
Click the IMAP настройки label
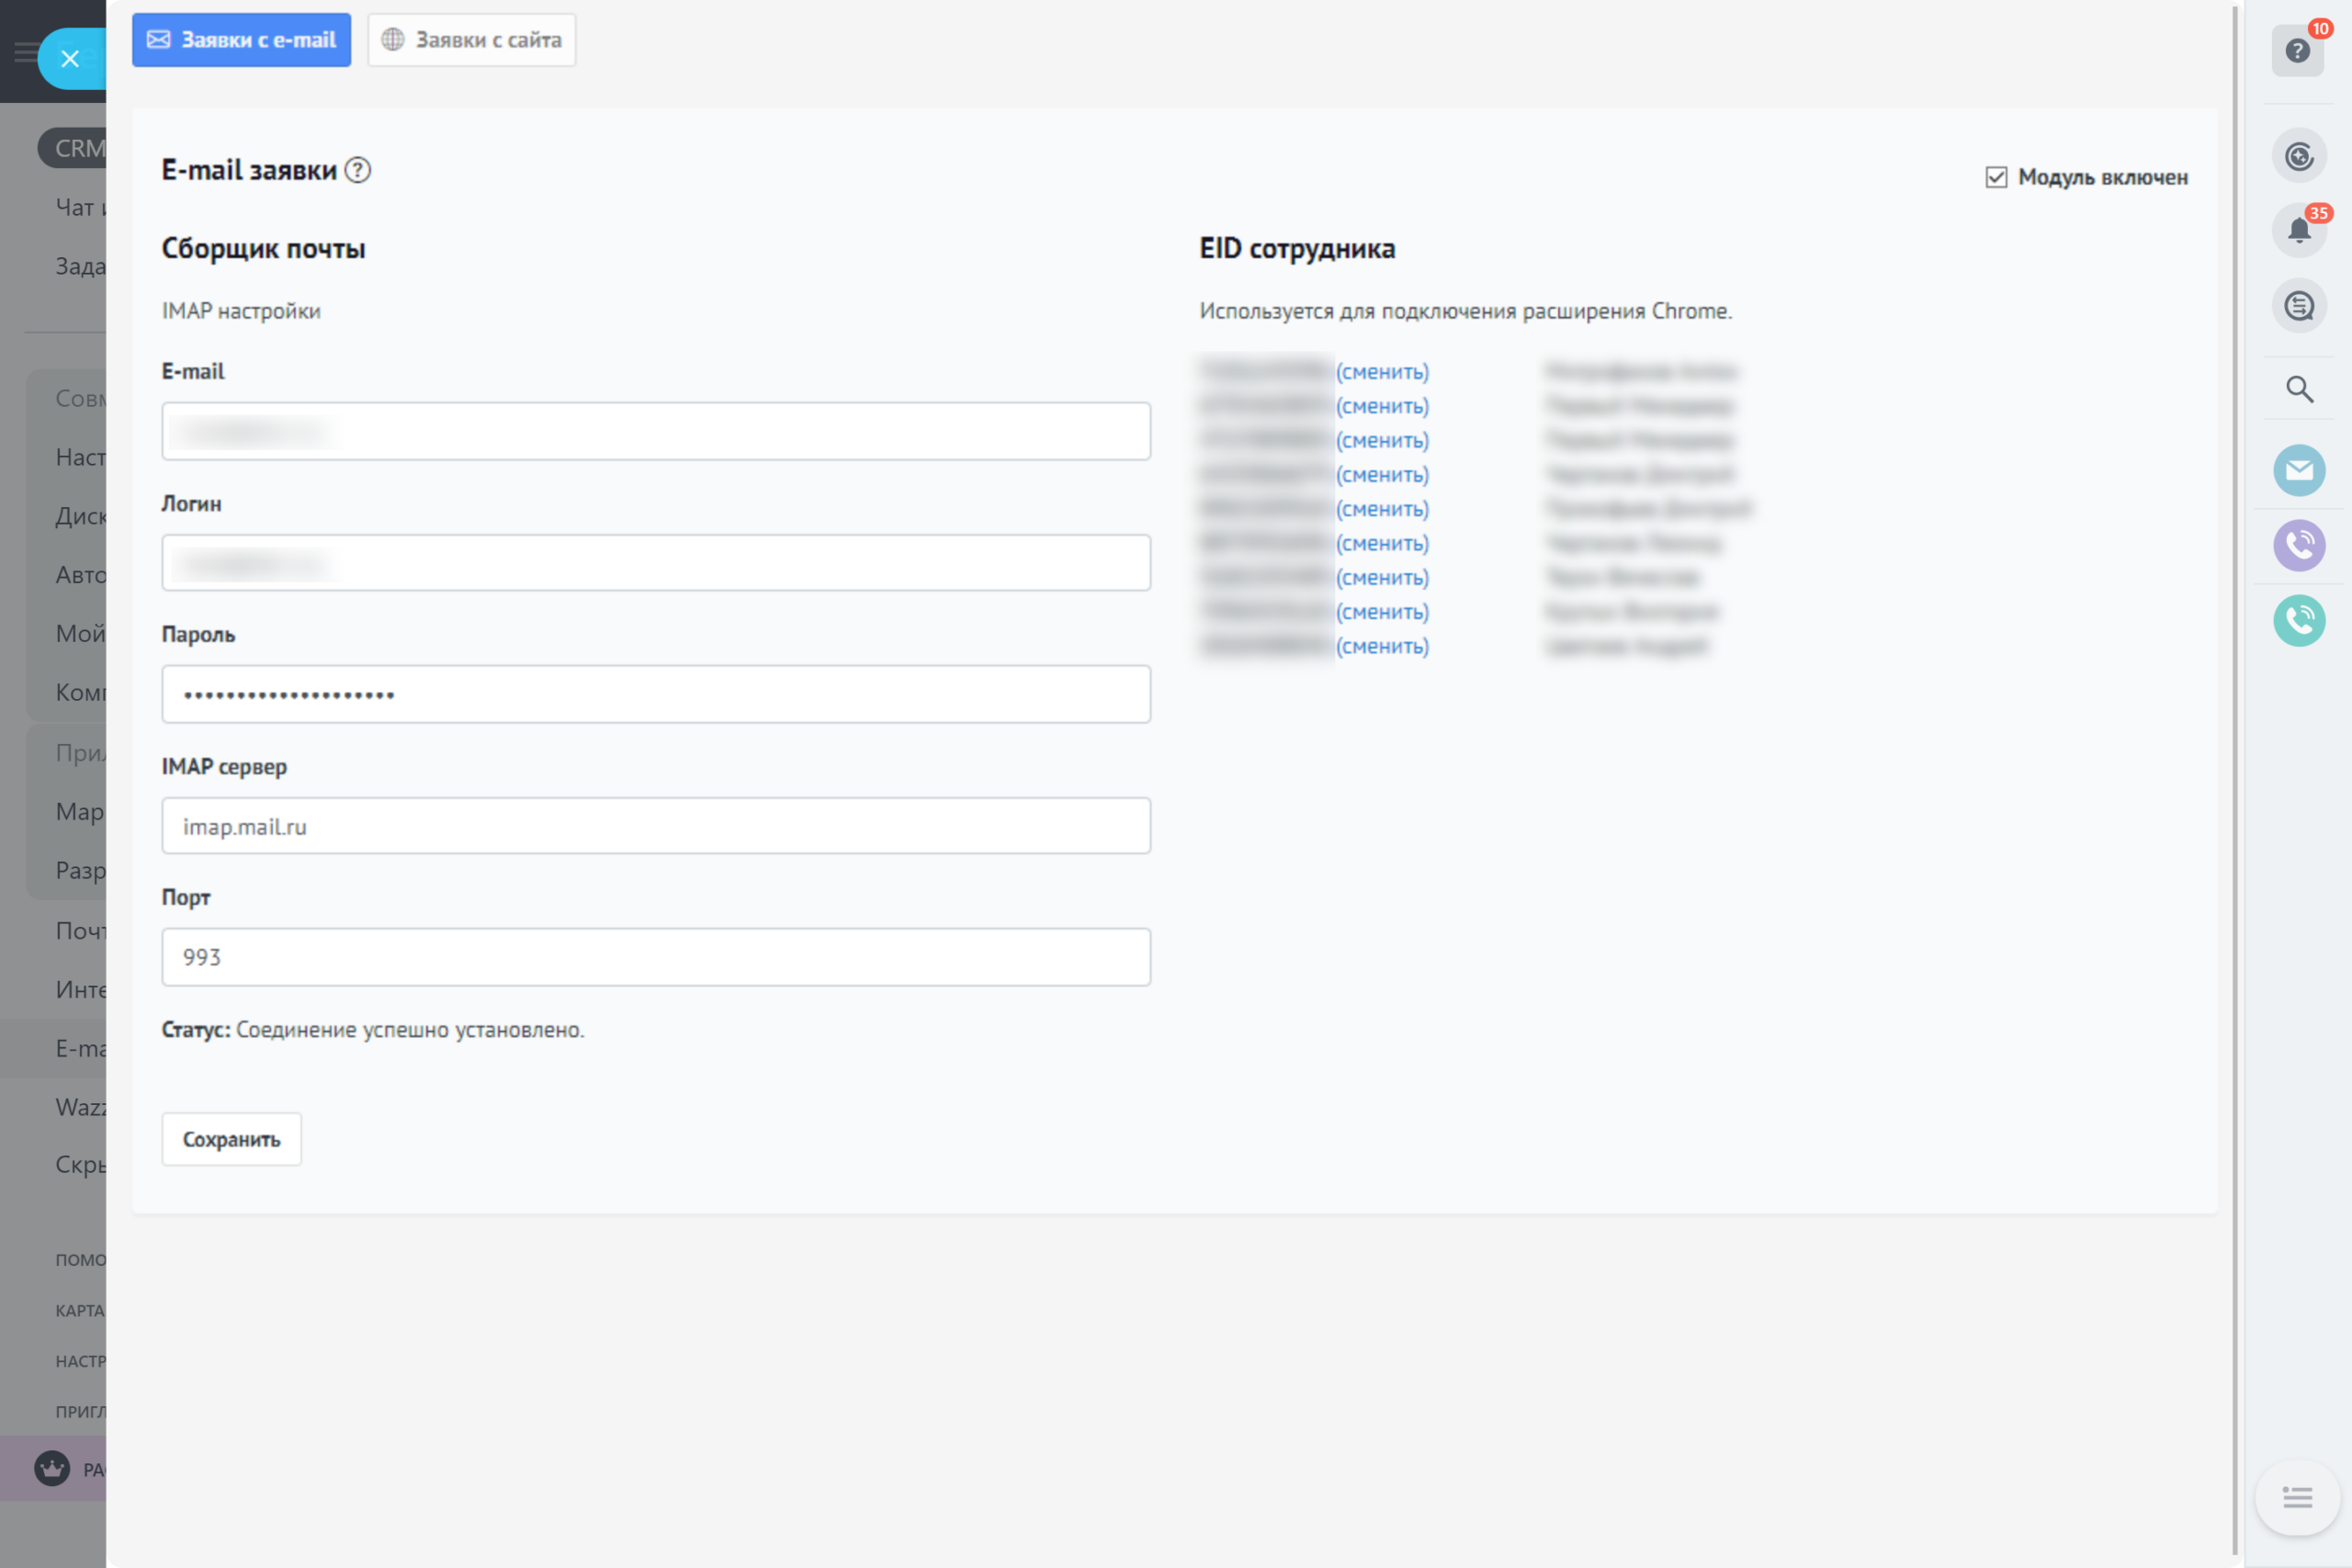(241, 311)
